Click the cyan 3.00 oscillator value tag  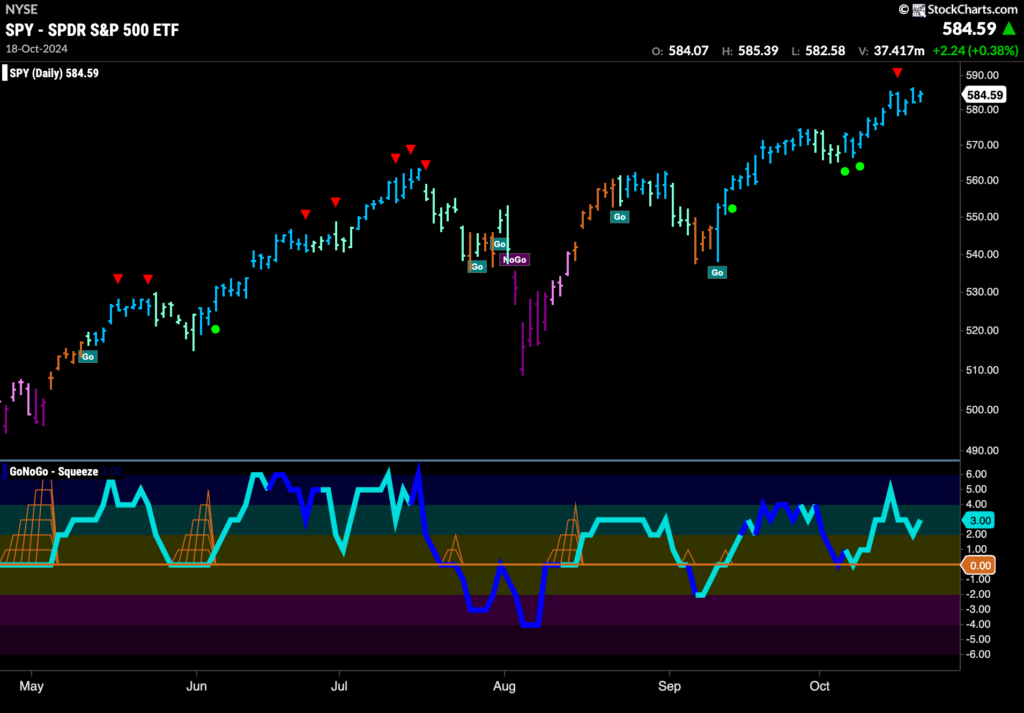click(978, 520)
